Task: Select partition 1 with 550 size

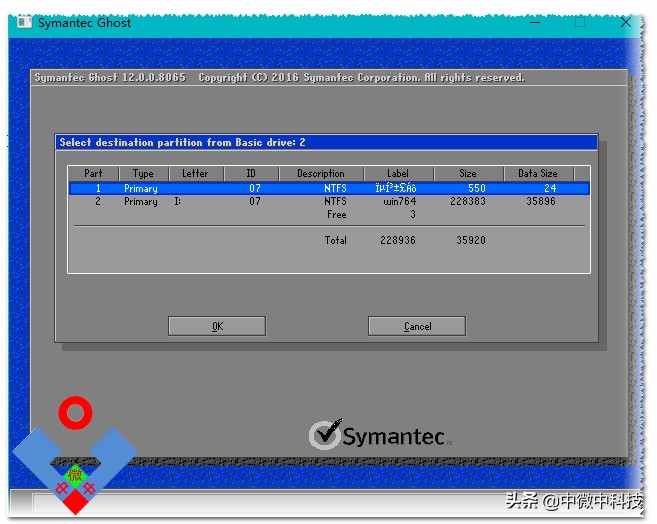Action: point(328,188)
